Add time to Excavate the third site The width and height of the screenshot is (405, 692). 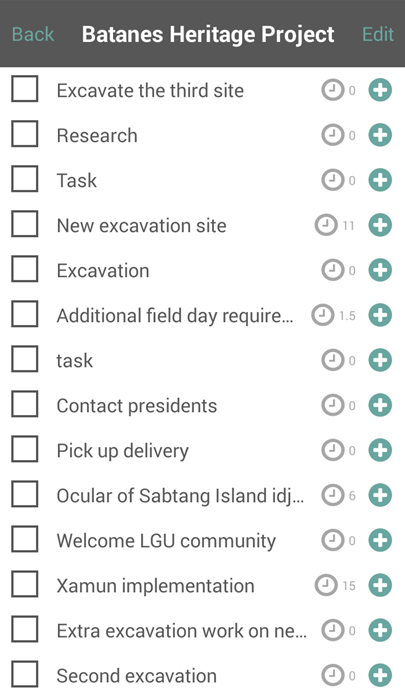coord(380,90)
